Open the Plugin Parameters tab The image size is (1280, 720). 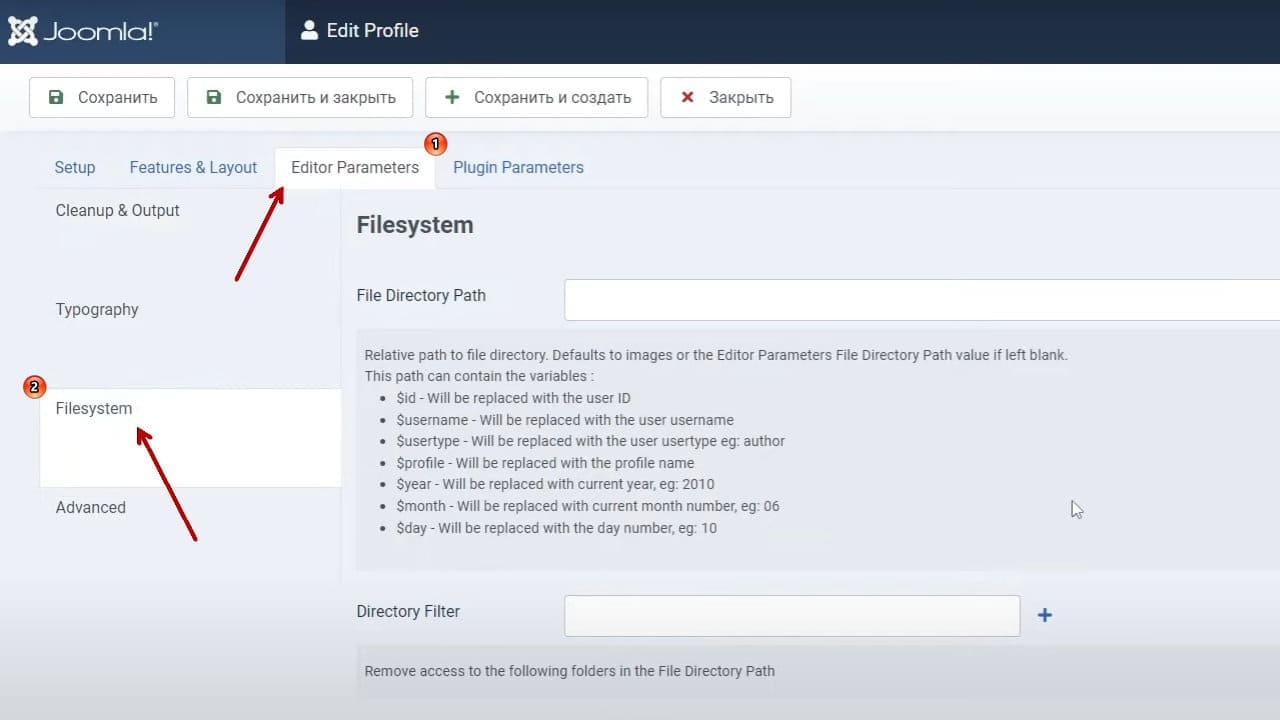[518, 167]
